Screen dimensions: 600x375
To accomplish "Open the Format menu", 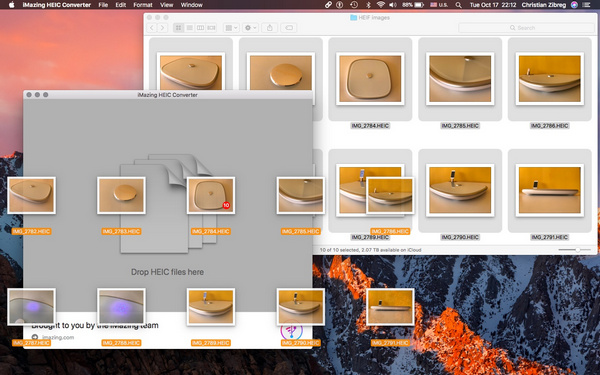I will click(x=143, y=5).
